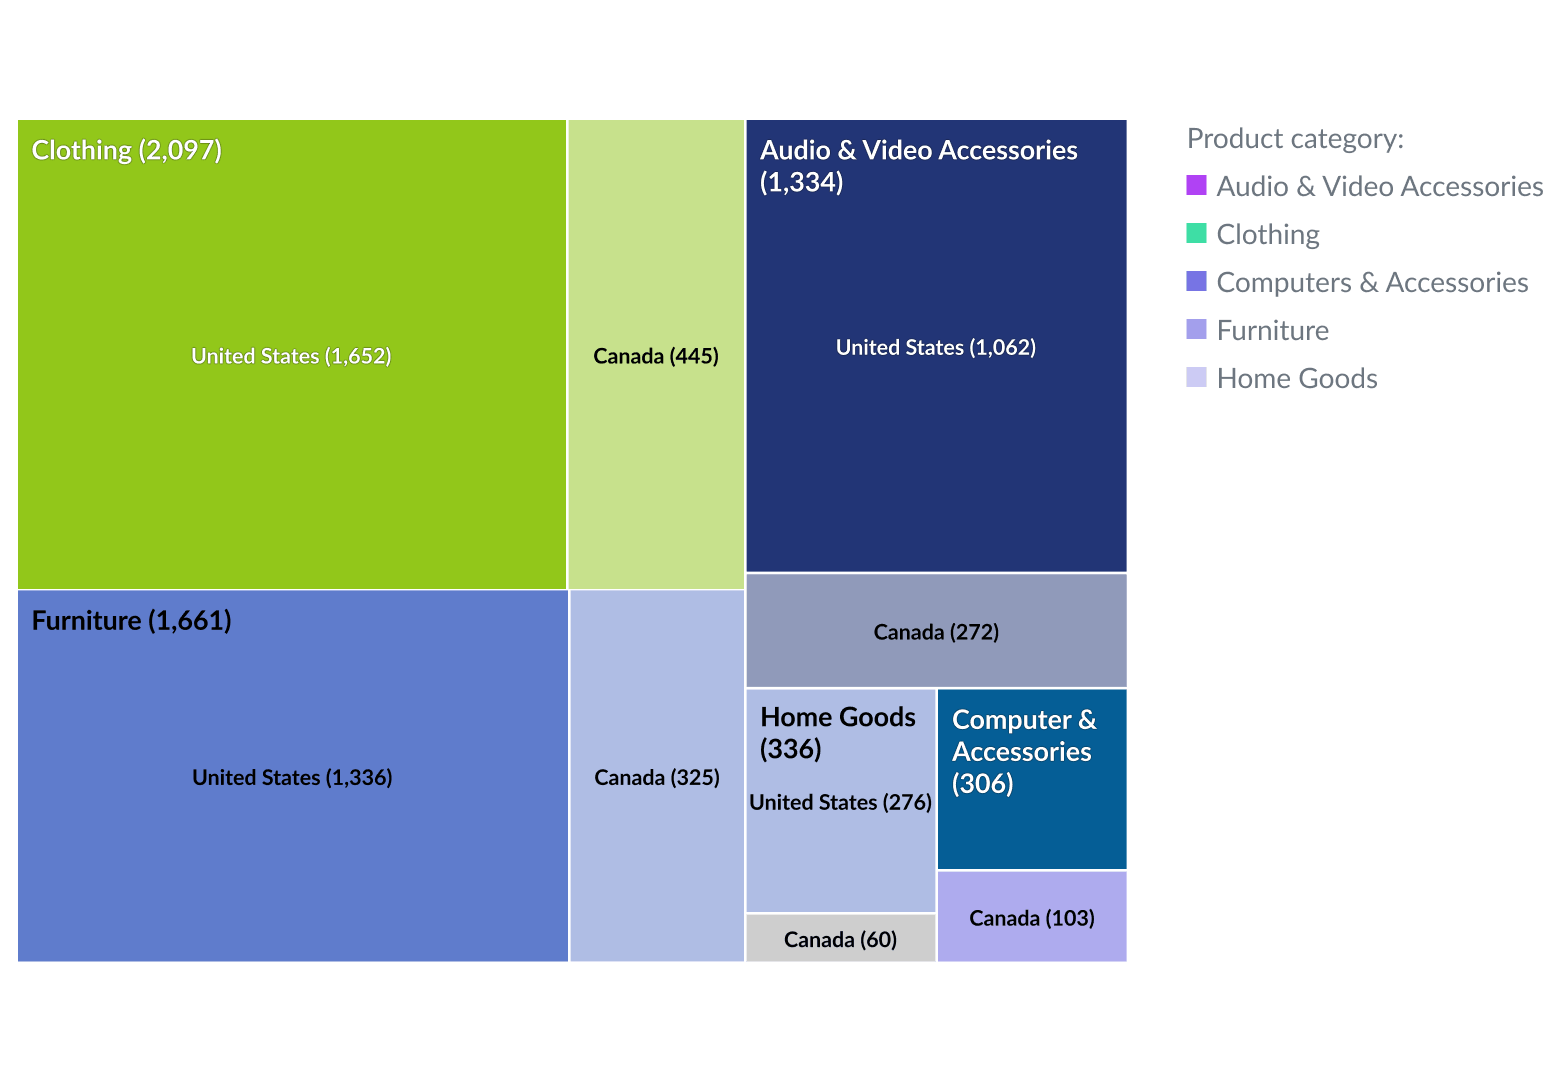Image resolution: width=1560 pixels, height=1080 pixels.
Task: Select the Canada Computer & Accessories segment
Action: [1031, 916]
